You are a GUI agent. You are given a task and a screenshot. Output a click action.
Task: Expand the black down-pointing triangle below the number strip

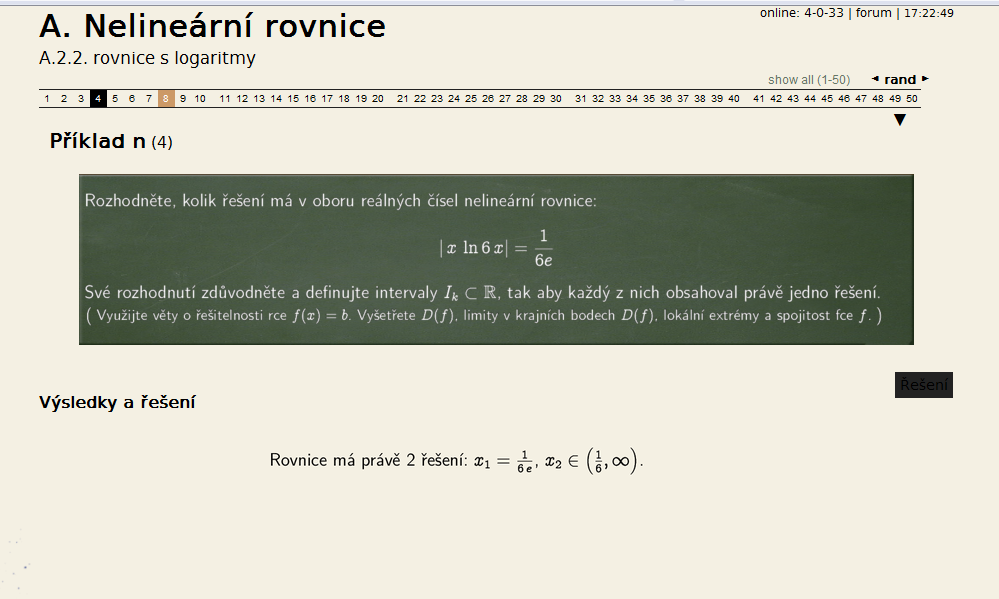[900, 120]
